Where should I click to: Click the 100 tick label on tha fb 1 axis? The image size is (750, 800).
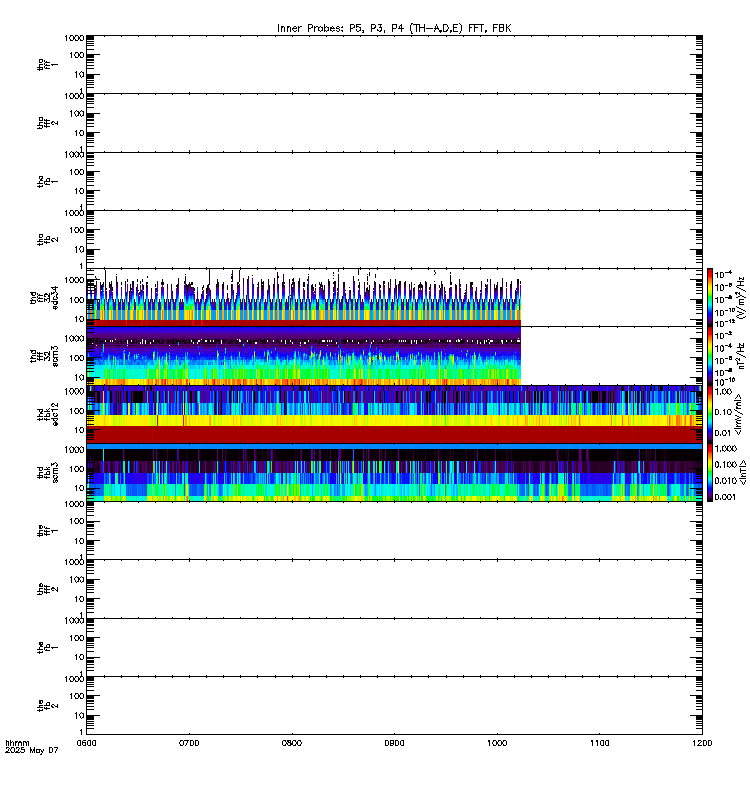[x=77, y=172]
